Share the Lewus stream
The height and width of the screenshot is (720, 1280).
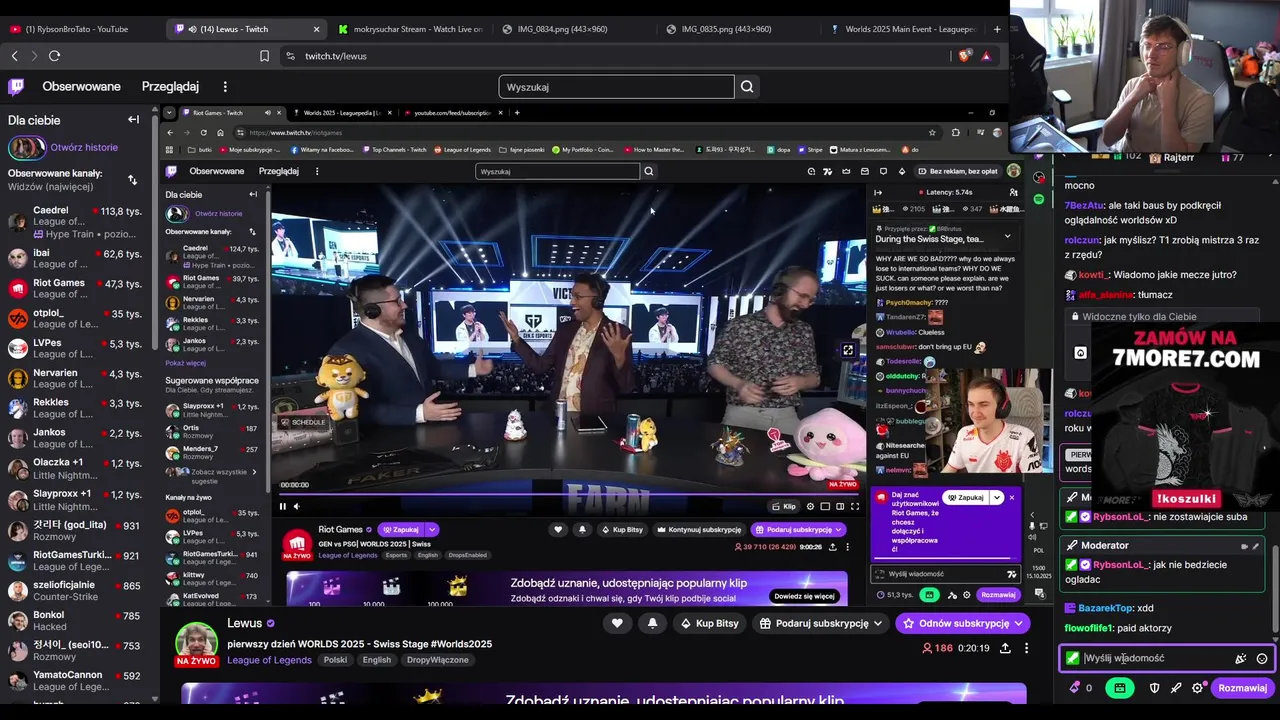point(1005,648)
